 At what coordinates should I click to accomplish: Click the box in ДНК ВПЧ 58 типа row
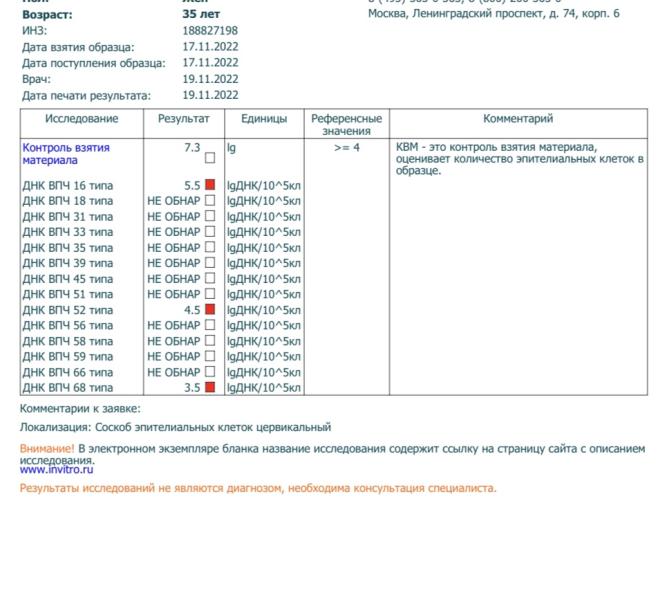(210, 341)
